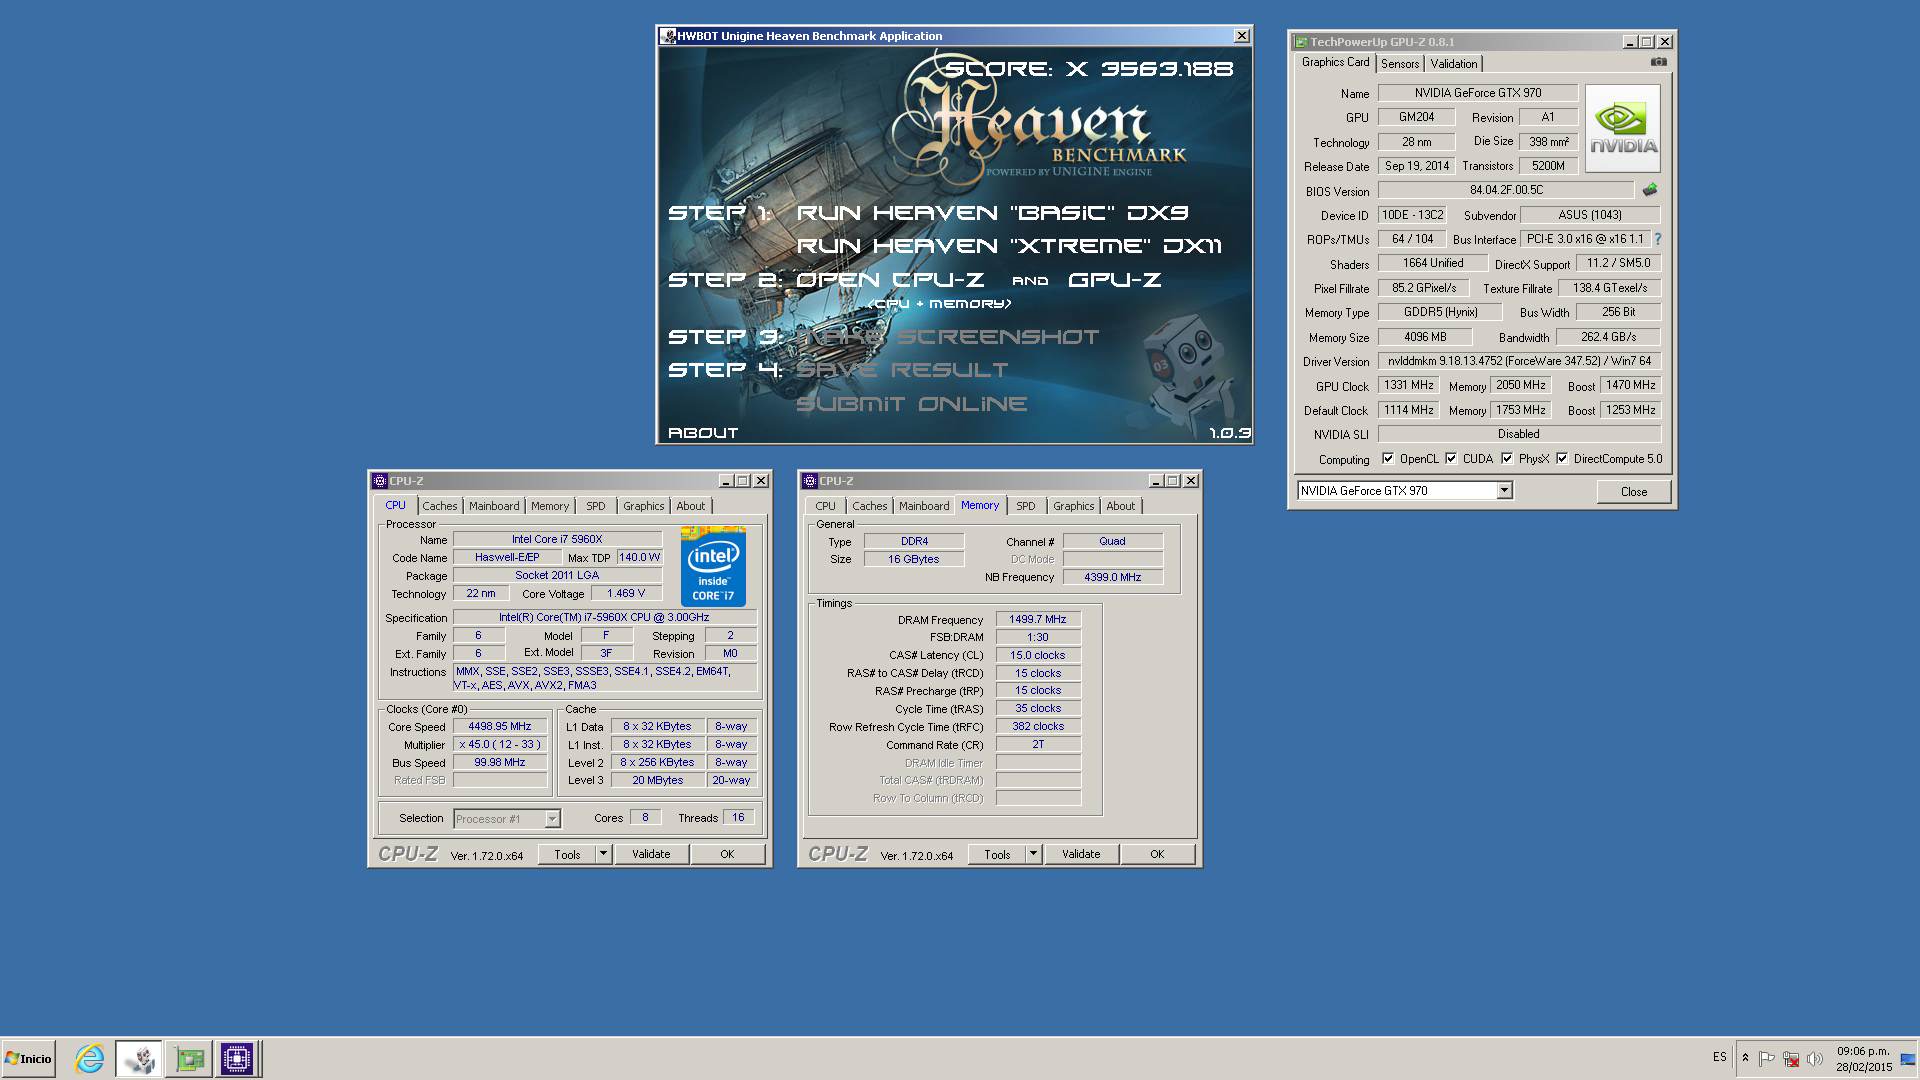Image resolution: width=1920 pixels, height=1080 pixels.
Task: Open Mainboard tab in Memory CPU-Z window
Action: click(x=924, y=506)
